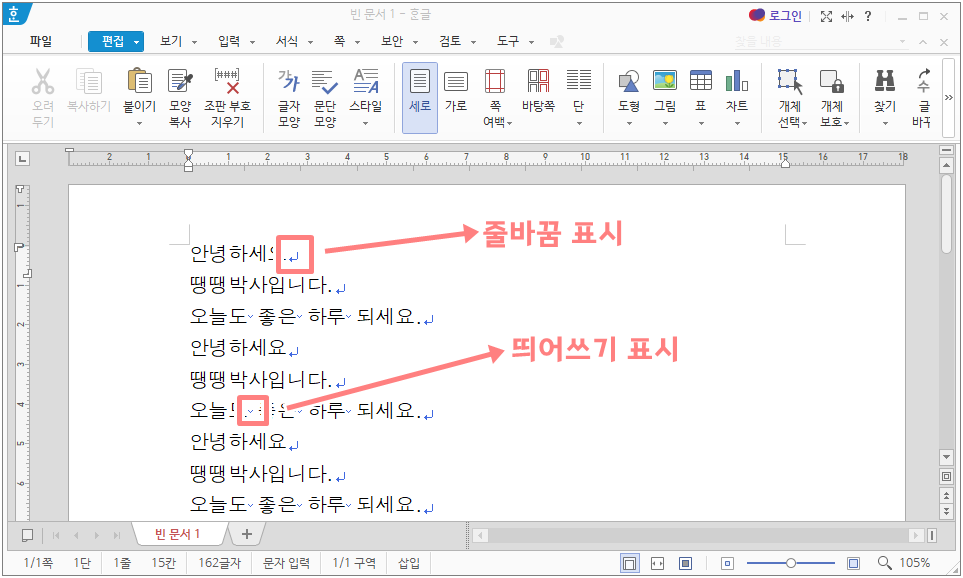Click the Object Protect (개체 보호) icon
The width and height of the screenshot is (963, 578).
tap(832, 82)
